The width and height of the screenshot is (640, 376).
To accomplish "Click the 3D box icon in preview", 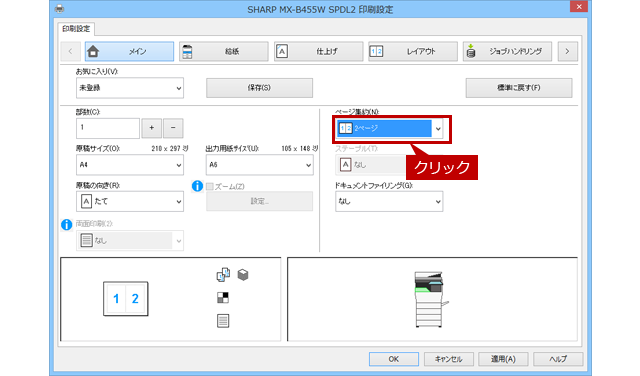I will tap(243, 275).
